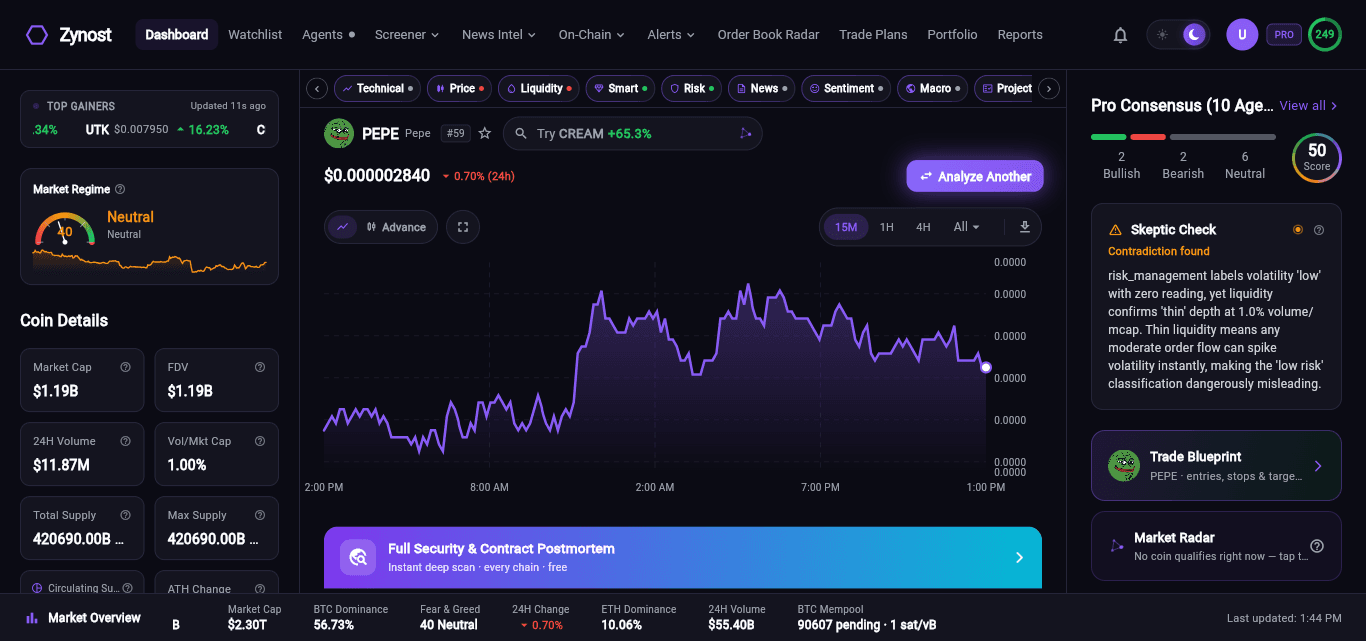Select the Smart agent chip
The height and width of the screenshot is (641, 1366).
620,89
